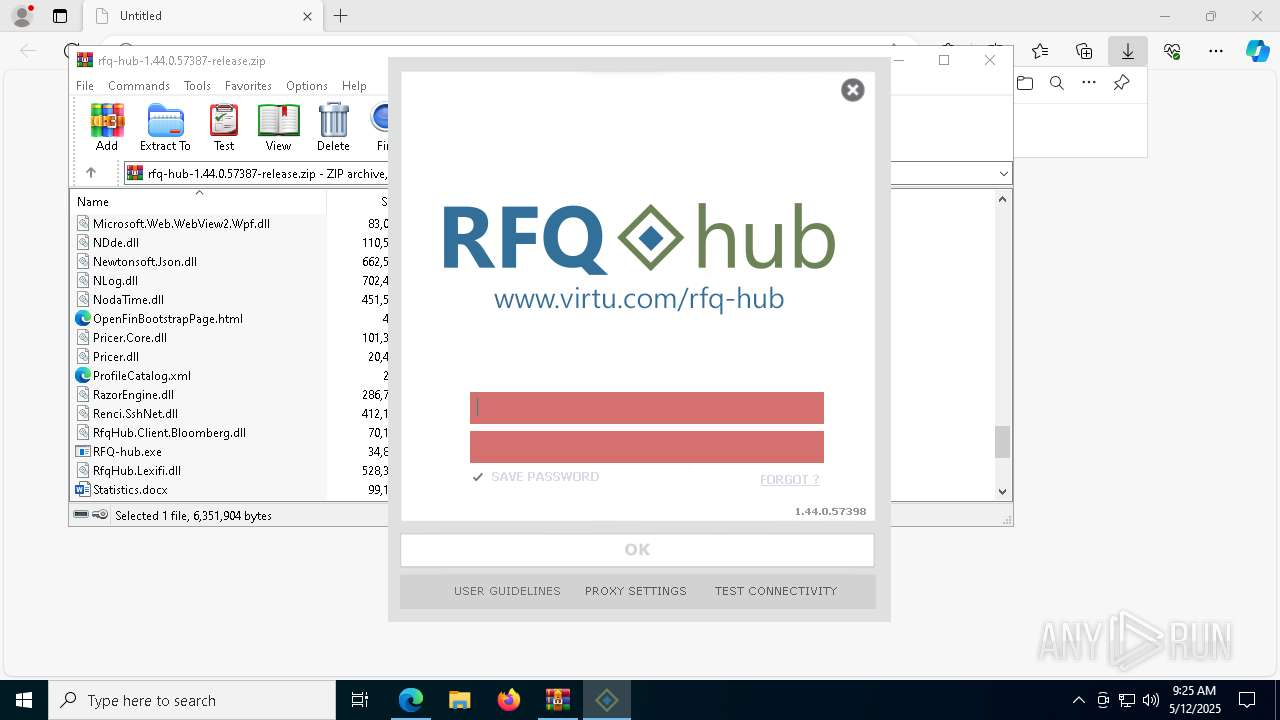Close the Untitled browser tab
This screenshot has height=720, width=1280.
308,16
